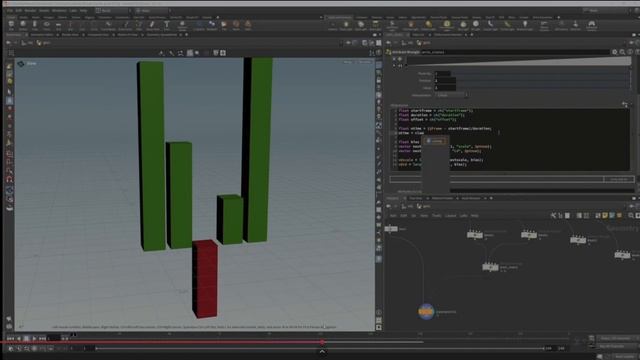Step back one frame
This screenshot has height=360, width=640.
pos(18,338)
